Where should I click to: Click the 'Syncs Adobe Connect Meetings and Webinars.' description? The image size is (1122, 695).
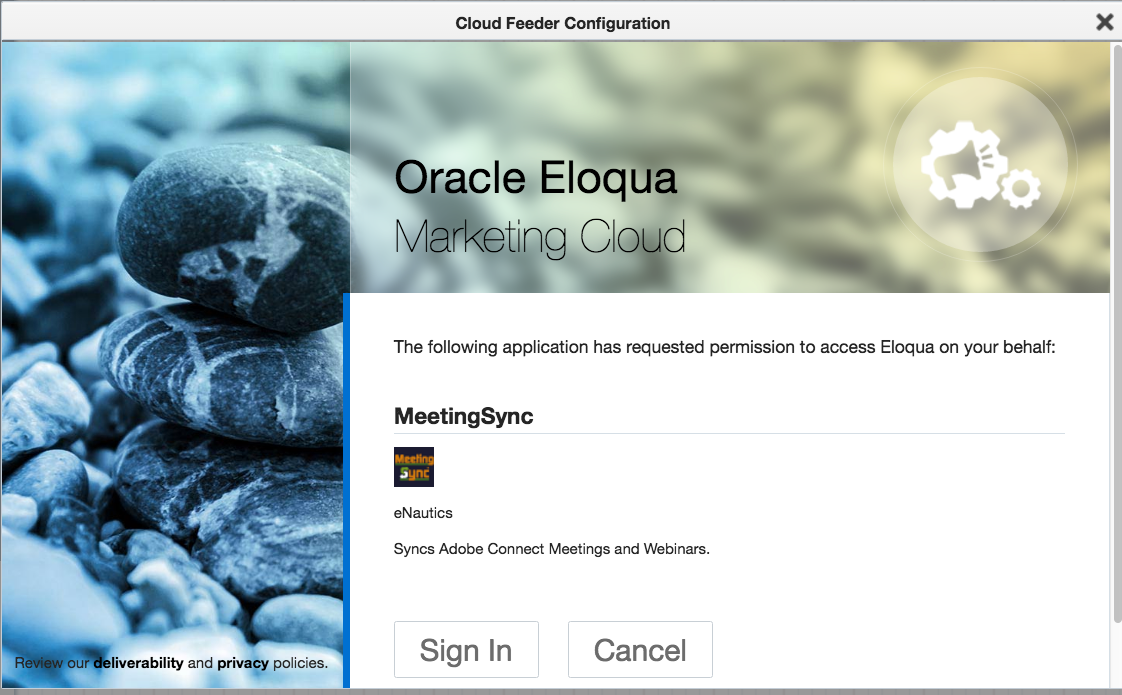click(x=552, y=549)
